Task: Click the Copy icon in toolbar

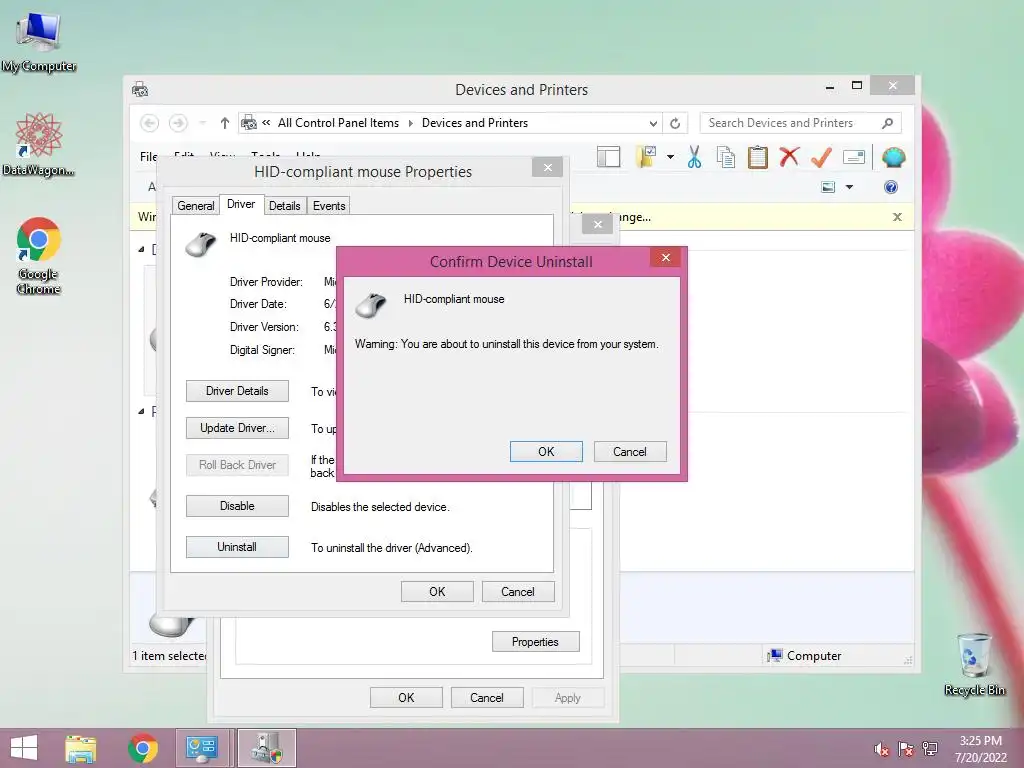Action: click(726, 157)
